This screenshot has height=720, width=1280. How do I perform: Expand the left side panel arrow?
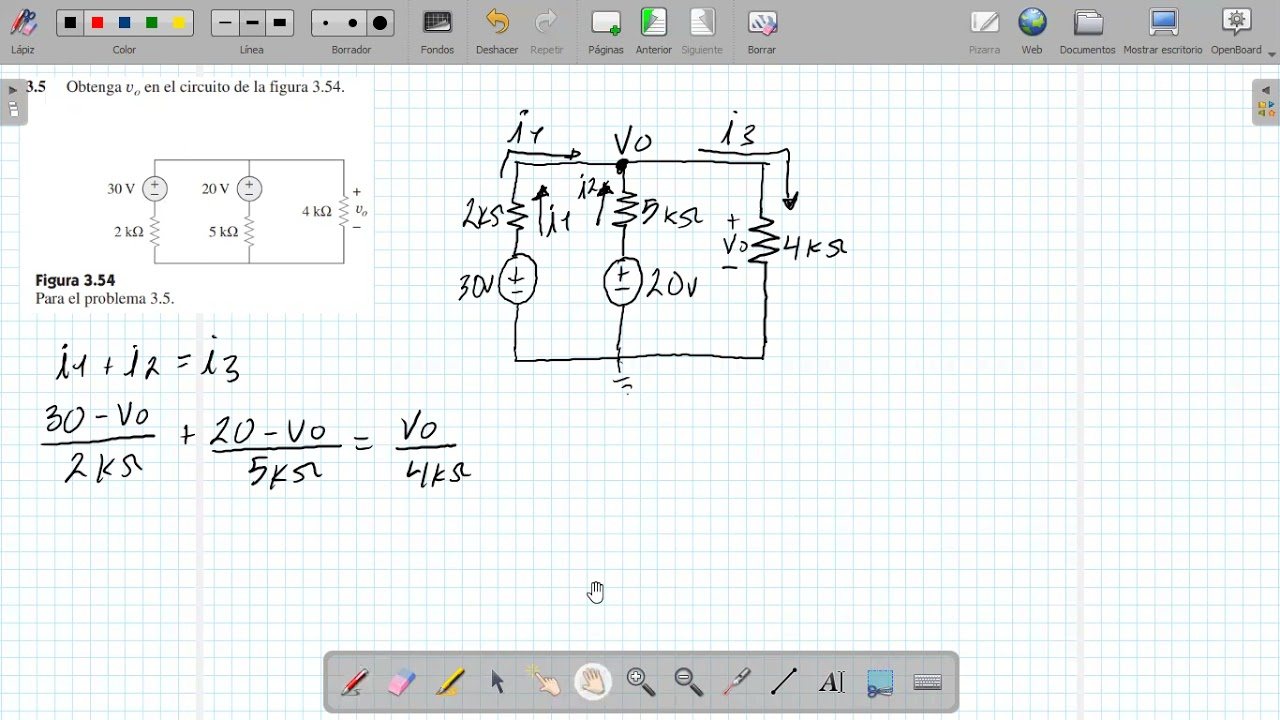coord(13,102)
